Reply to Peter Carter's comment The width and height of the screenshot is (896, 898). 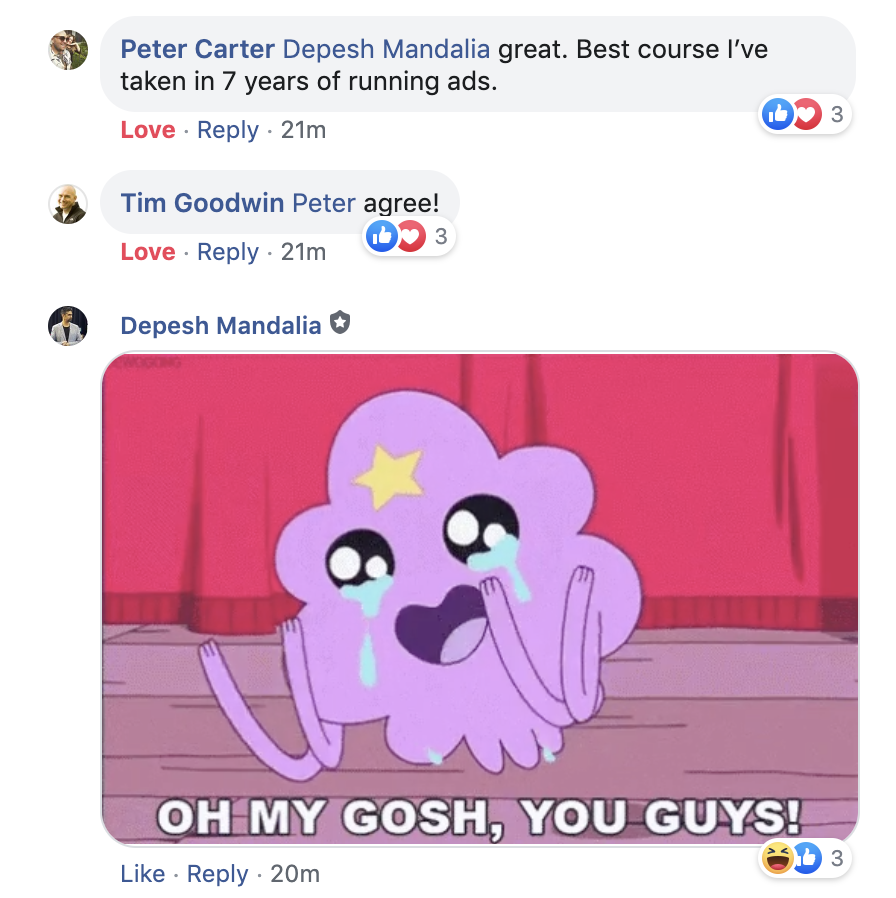[228, 130]
